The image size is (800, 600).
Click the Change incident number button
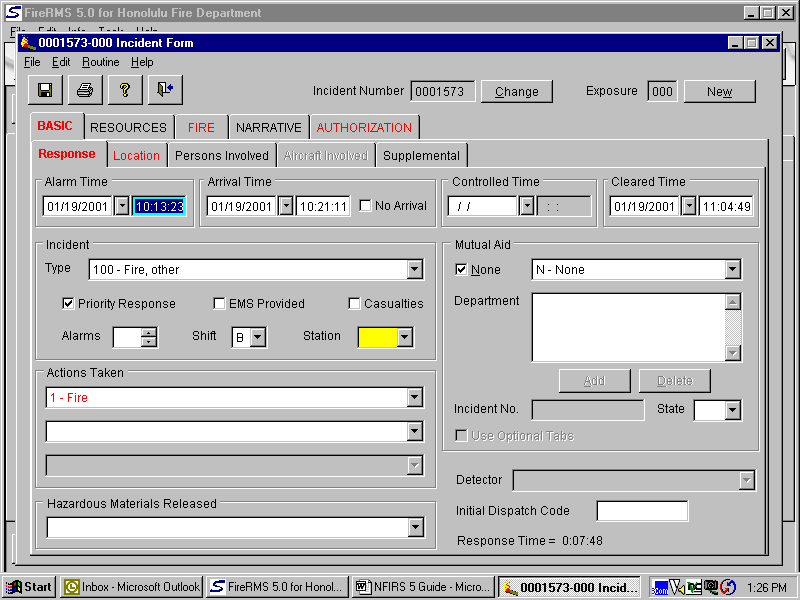coord(516,91)
